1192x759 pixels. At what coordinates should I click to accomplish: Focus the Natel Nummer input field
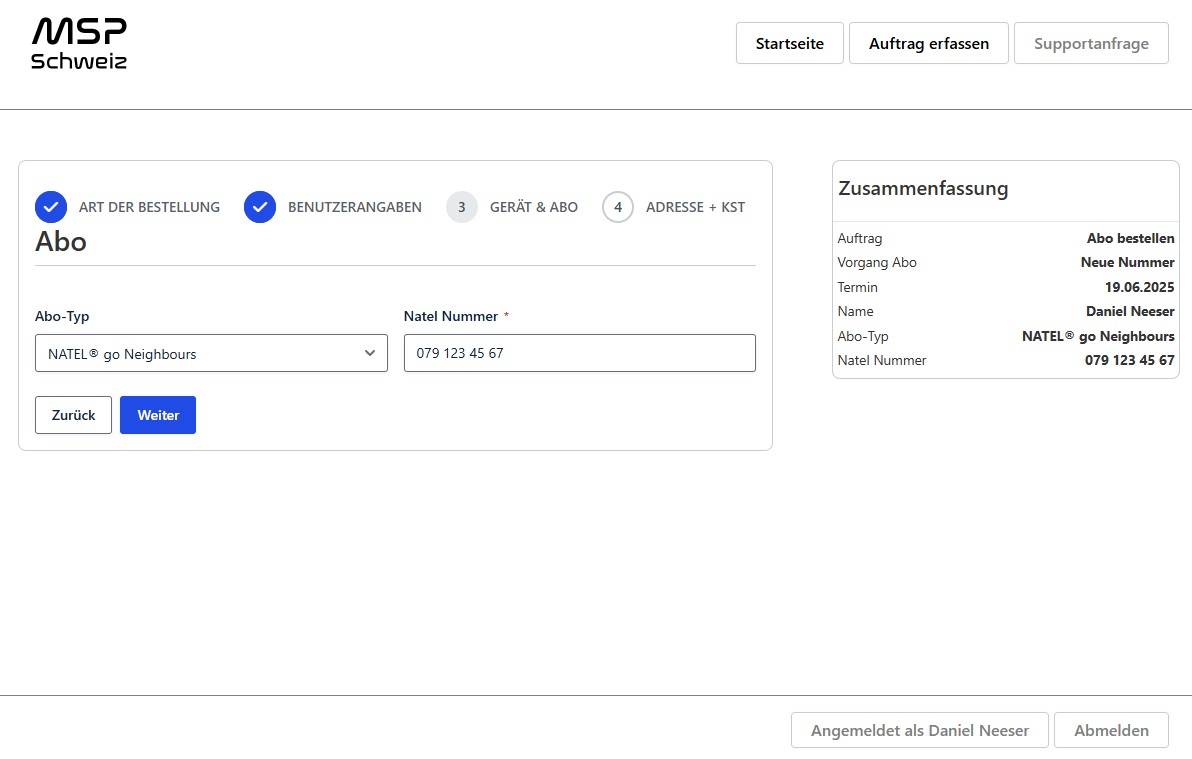pyautogui.click(x=579, y=353)
